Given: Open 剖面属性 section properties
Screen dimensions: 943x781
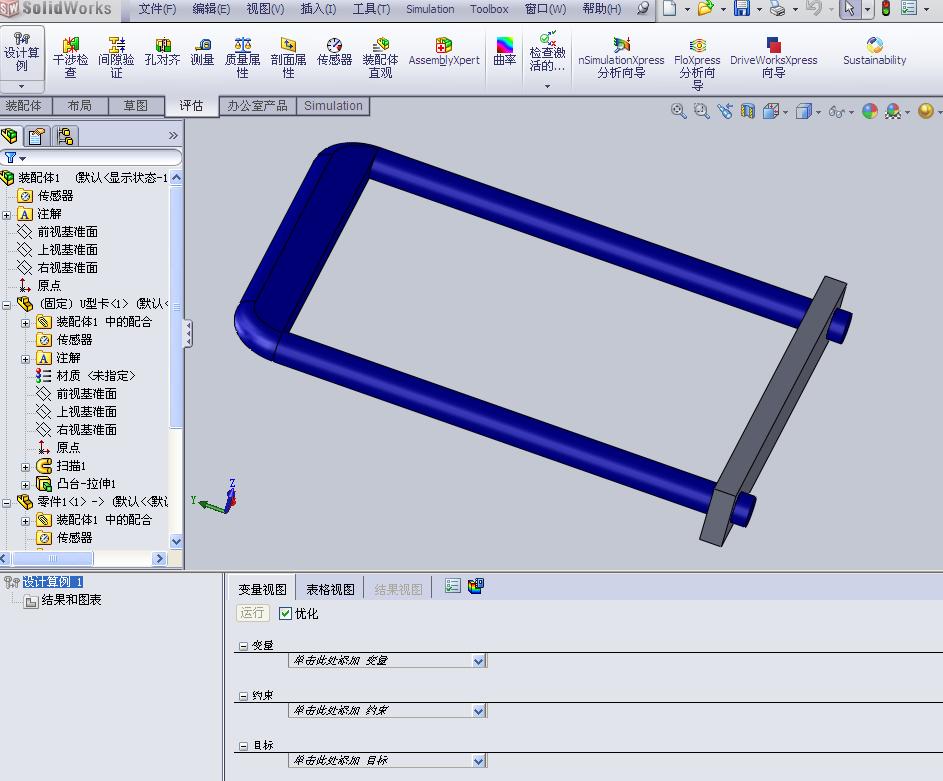Looking at the screenshot, I should (x=288, y=58).
